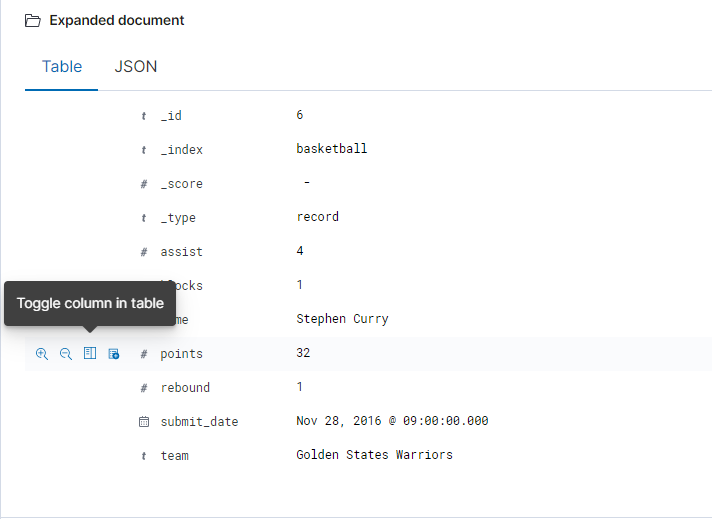The width and height of the screenshot is (712, 519).
Task: Select the _index field name
Action: pyautogui.click(x=182, y=150)
